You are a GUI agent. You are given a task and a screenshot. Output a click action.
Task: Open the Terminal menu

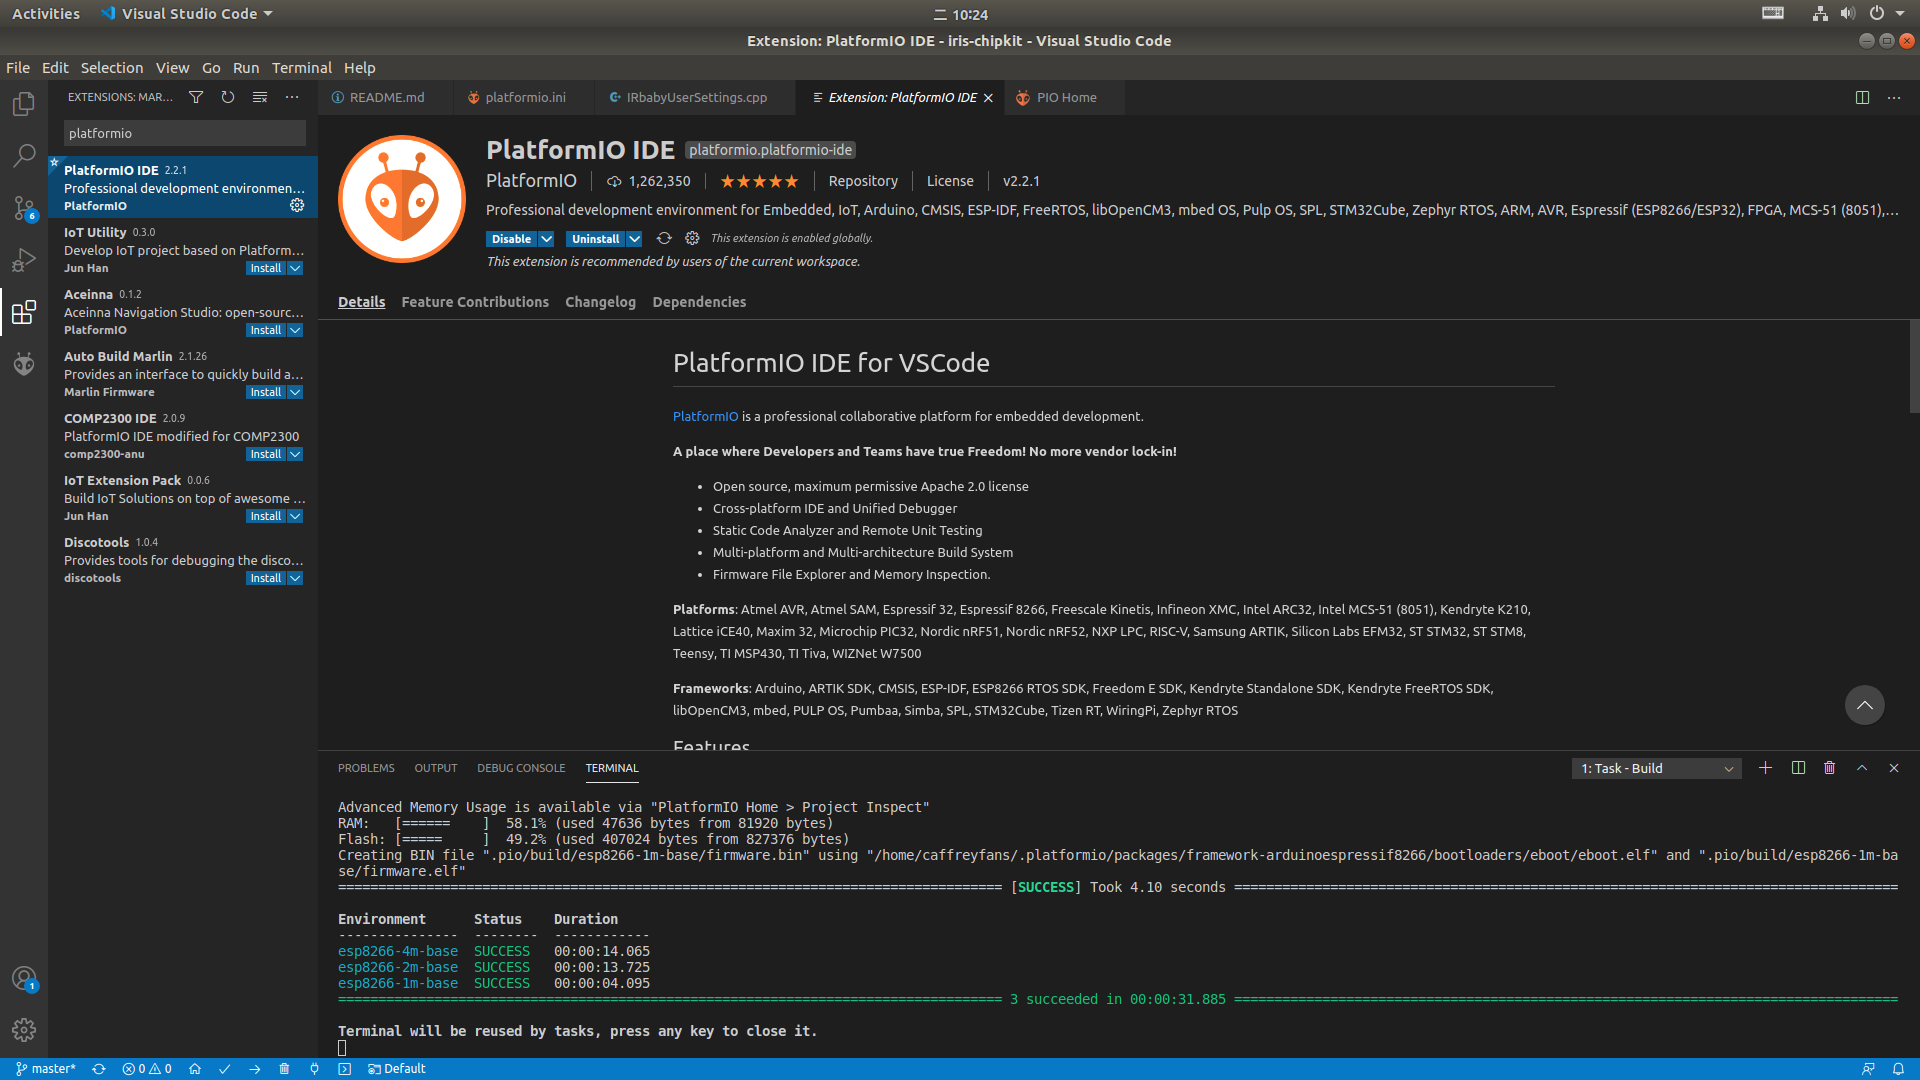(x=301, y=68)
